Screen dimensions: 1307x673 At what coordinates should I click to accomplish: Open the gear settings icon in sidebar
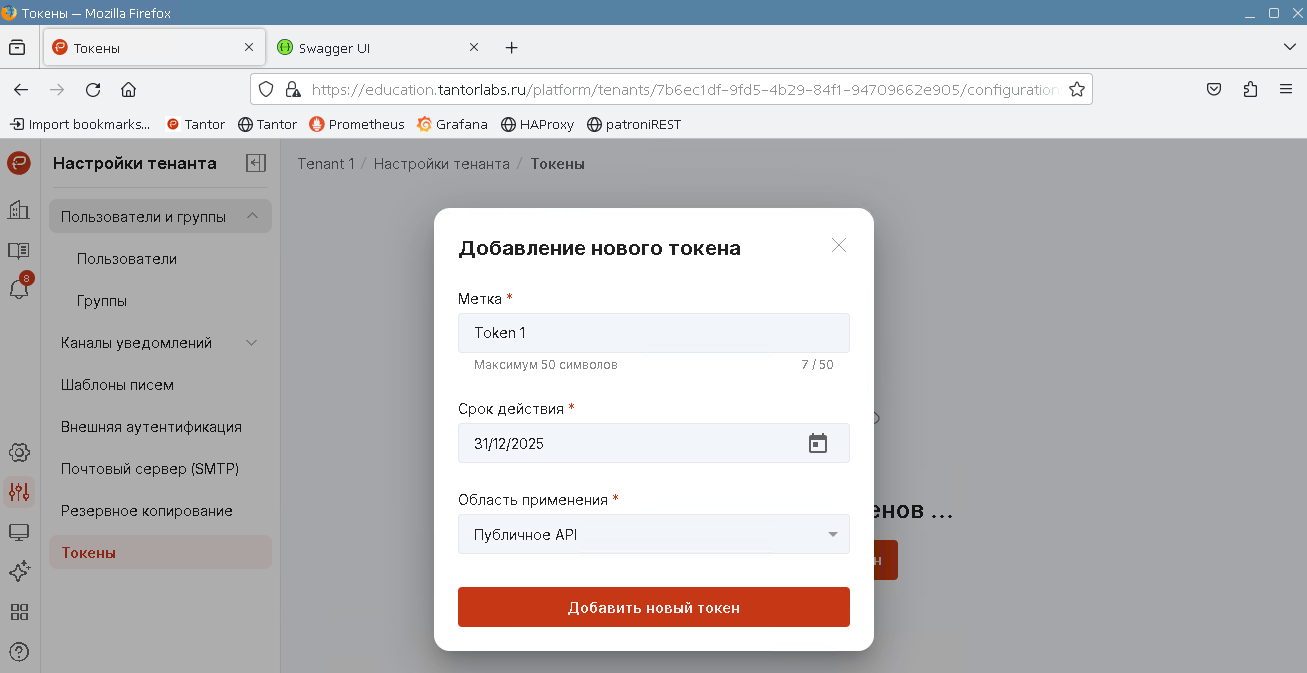tap(18, 452)
